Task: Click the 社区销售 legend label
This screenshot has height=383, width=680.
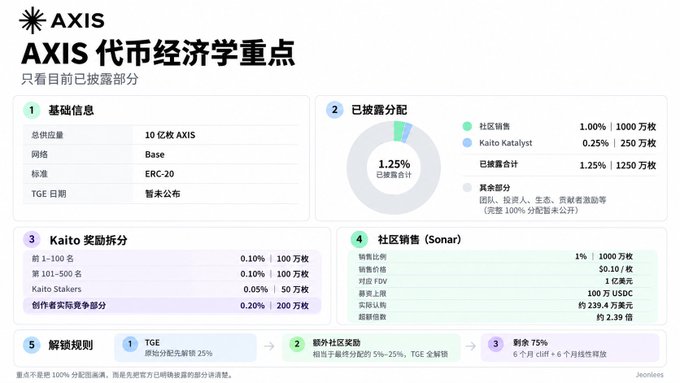Action: click(494, 126)
